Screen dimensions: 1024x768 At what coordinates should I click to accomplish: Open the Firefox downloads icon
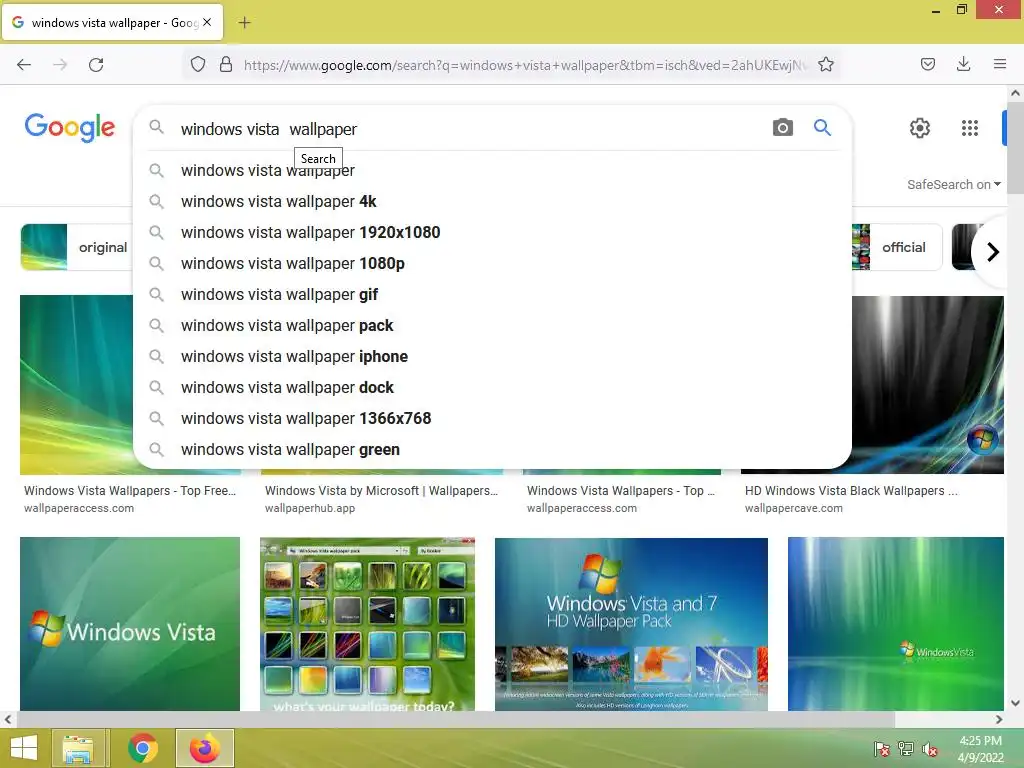(x=963, y=65)
